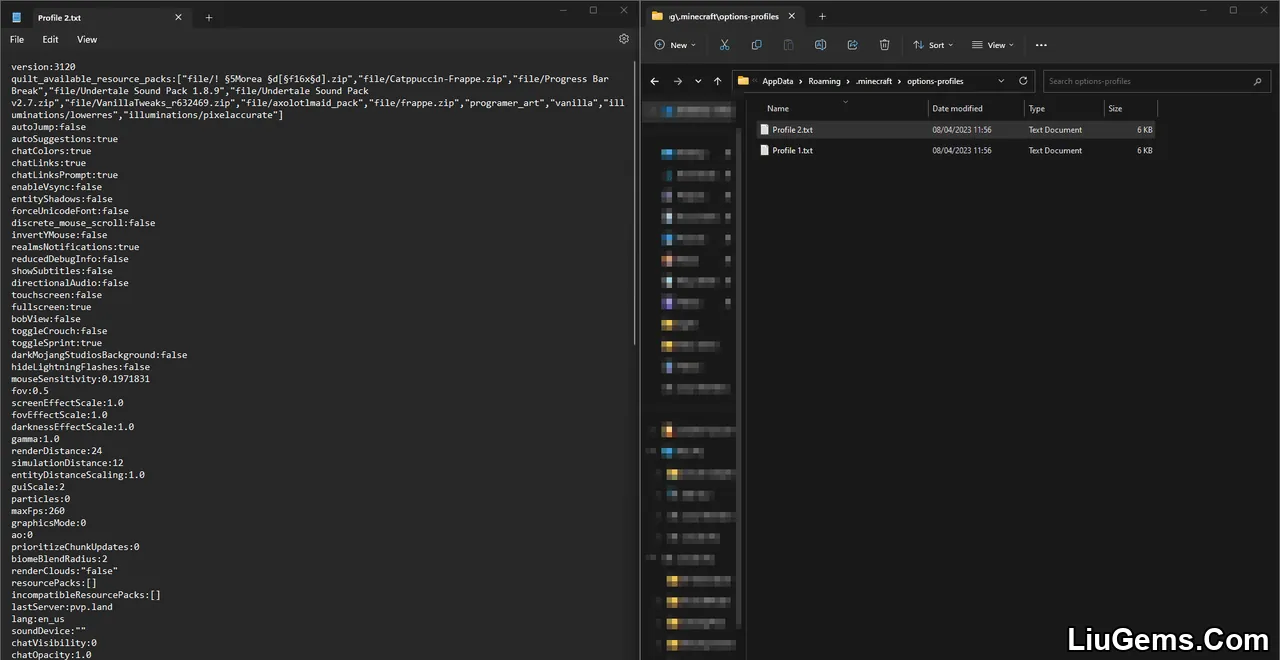
Task: Click options-profiles in the breadcrumb
Action: [934, 81]
